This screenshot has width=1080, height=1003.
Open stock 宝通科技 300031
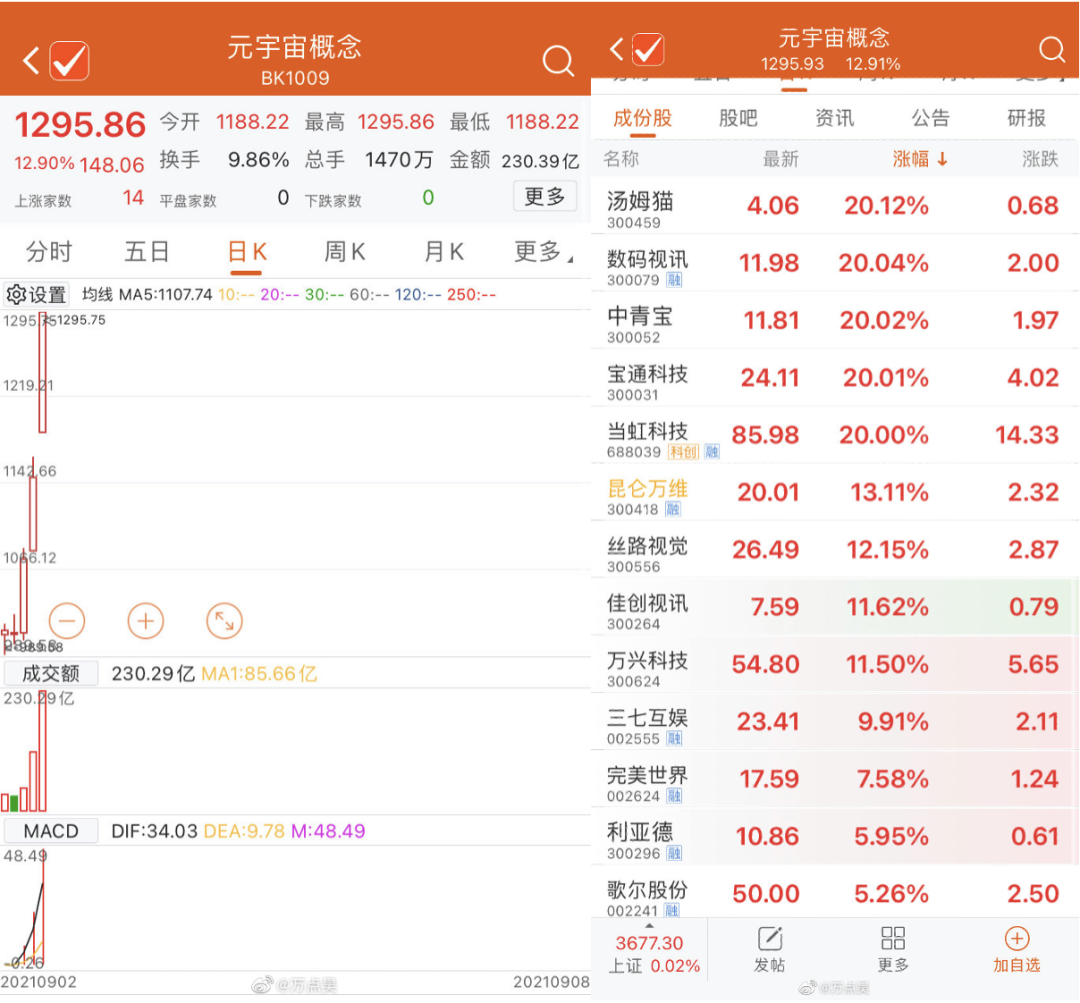(x=835, y=378)
